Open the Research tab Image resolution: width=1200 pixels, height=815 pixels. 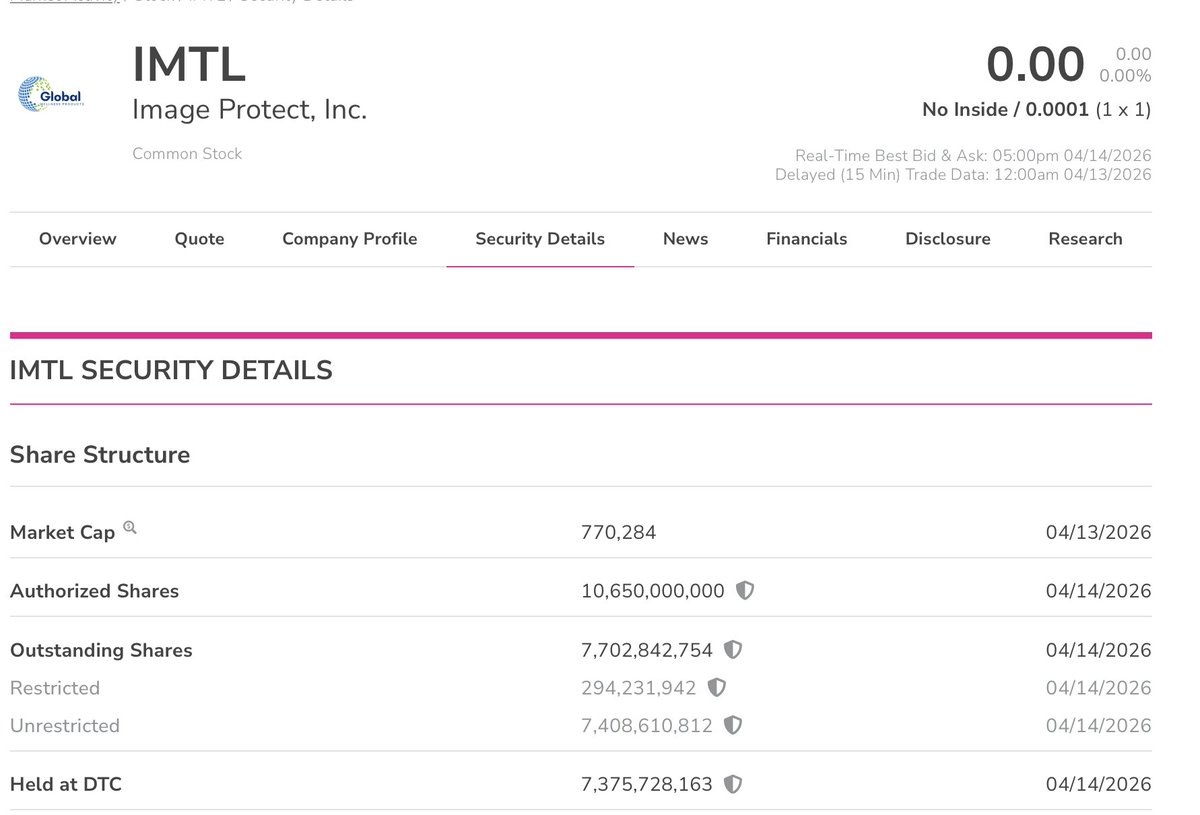point(1085,239)
